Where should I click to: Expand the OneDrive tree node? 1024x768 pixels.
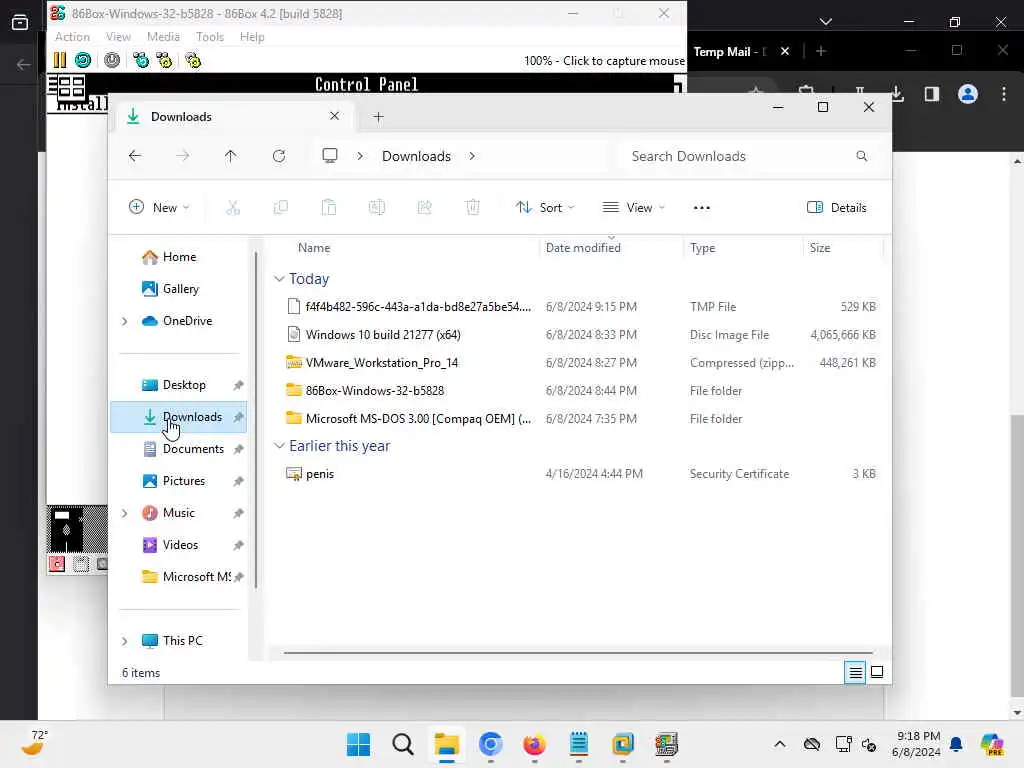(124, 321)
